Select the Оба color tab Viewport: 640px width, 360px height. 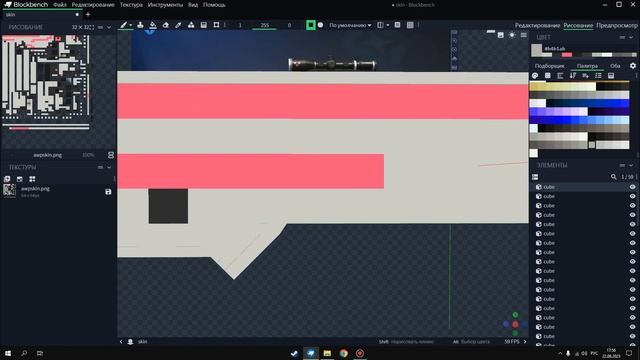(x=615, y=66)
